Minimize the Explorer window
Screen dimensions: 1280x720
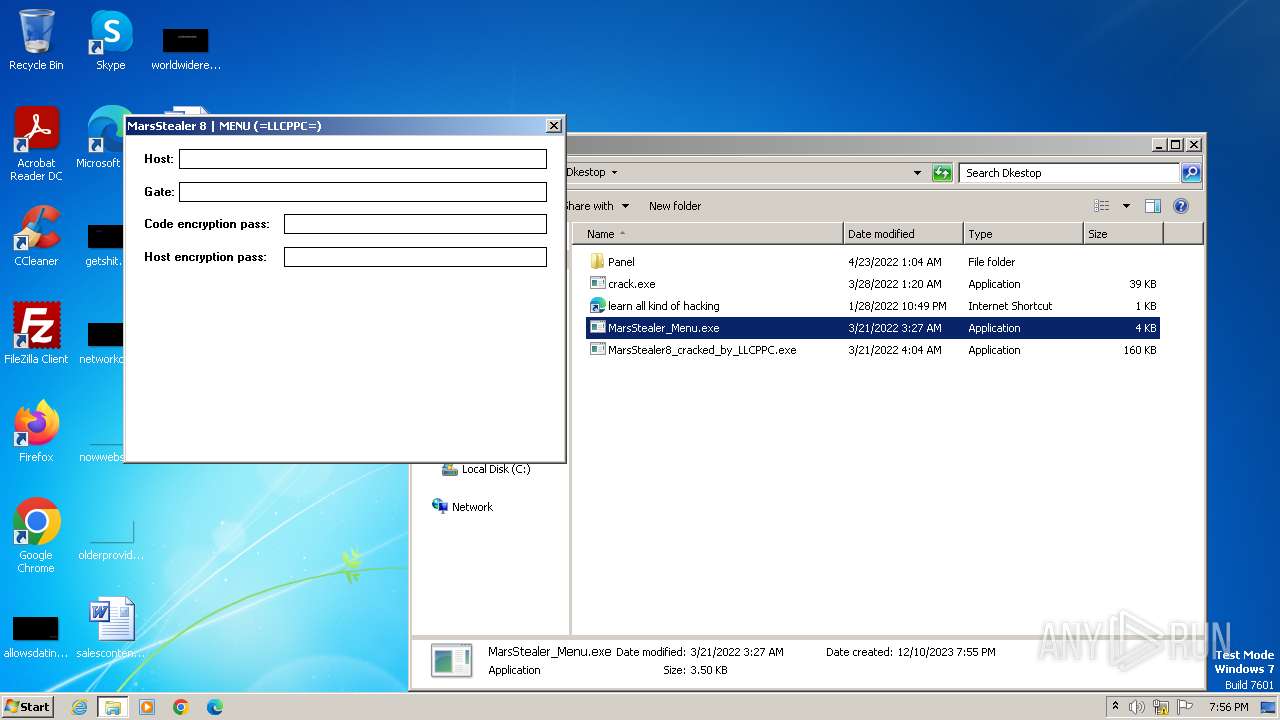point(1160,145)
